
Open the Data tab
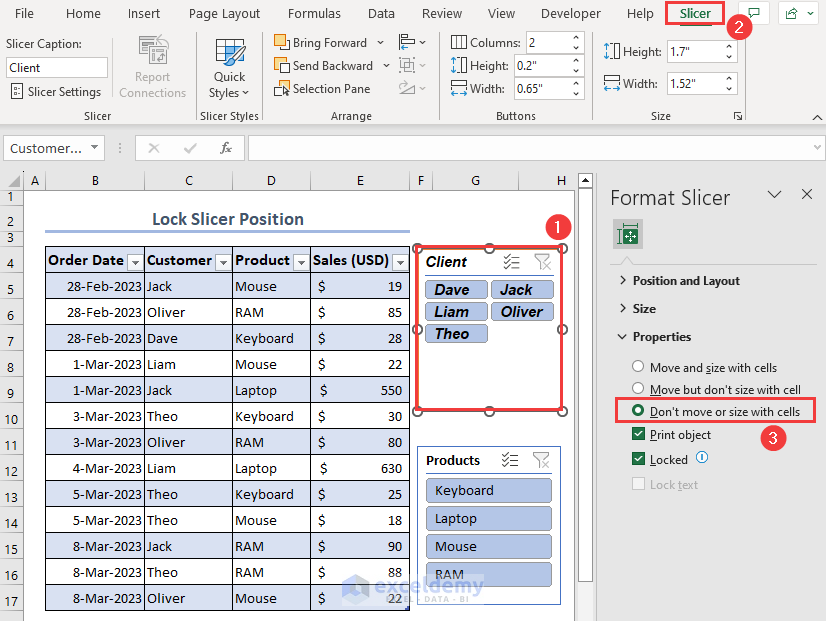pos(381,14)
